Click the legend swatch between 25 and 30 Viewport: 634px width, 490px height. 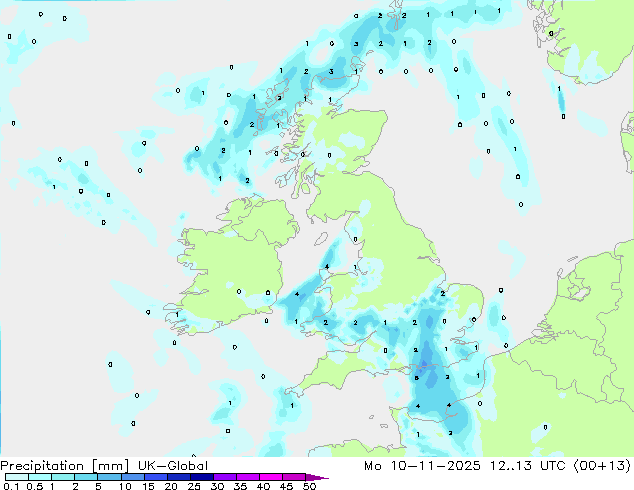(x=202, y=477)
